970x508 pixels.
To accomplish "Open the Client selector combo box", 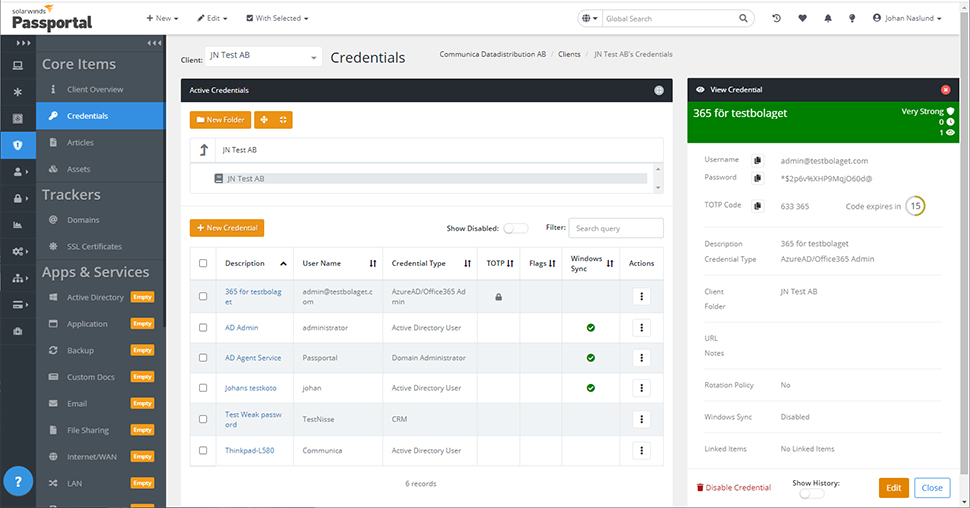I will [263, 56].
